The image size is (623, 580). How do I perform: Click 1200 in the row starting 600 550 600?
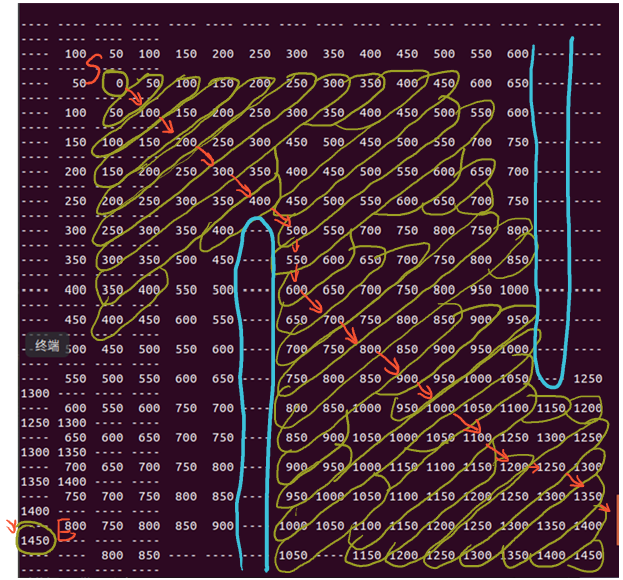pyautogui.click(x=587, y=408)
